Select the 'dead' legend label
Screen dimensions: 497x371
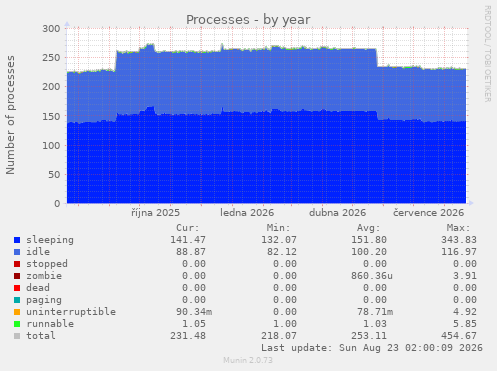[38, 288]
